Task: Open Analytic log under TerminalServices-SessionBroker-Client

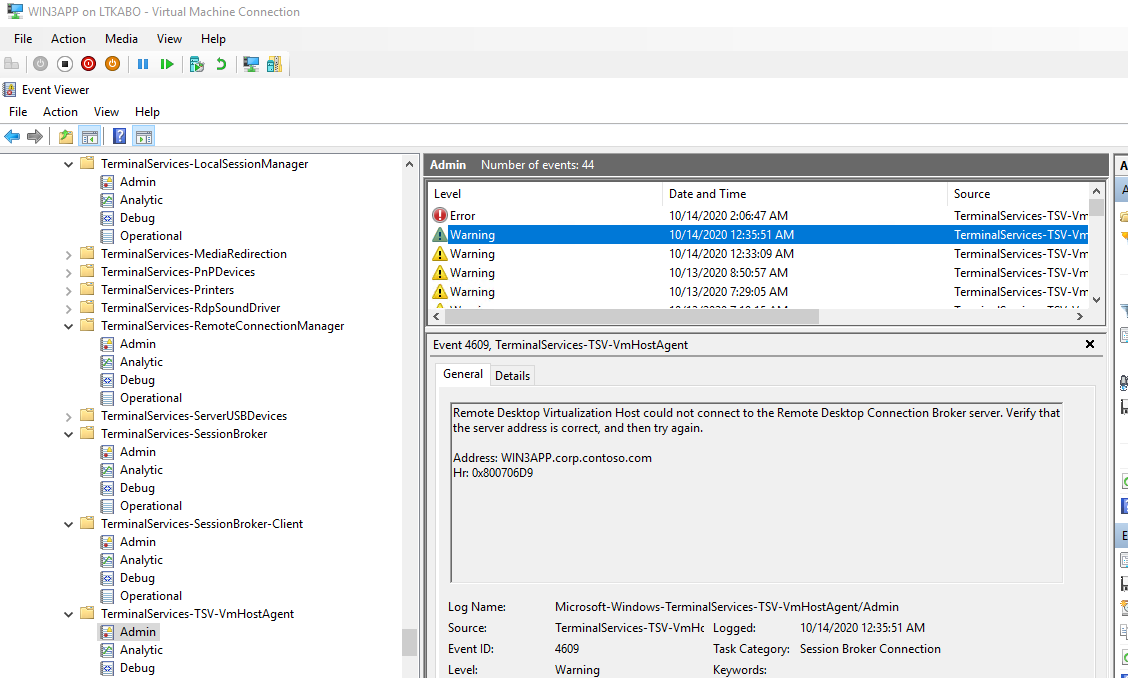Action: (x=141, y=560)
